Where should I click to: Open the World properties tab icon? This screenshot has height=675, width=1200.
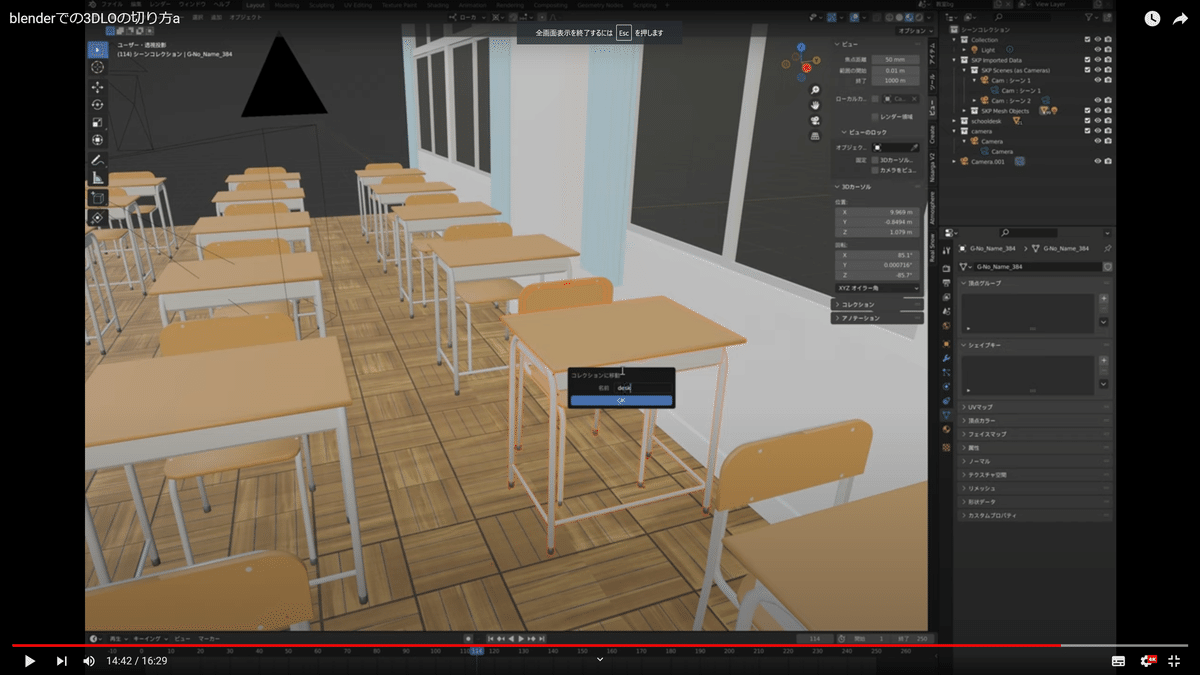946,325
